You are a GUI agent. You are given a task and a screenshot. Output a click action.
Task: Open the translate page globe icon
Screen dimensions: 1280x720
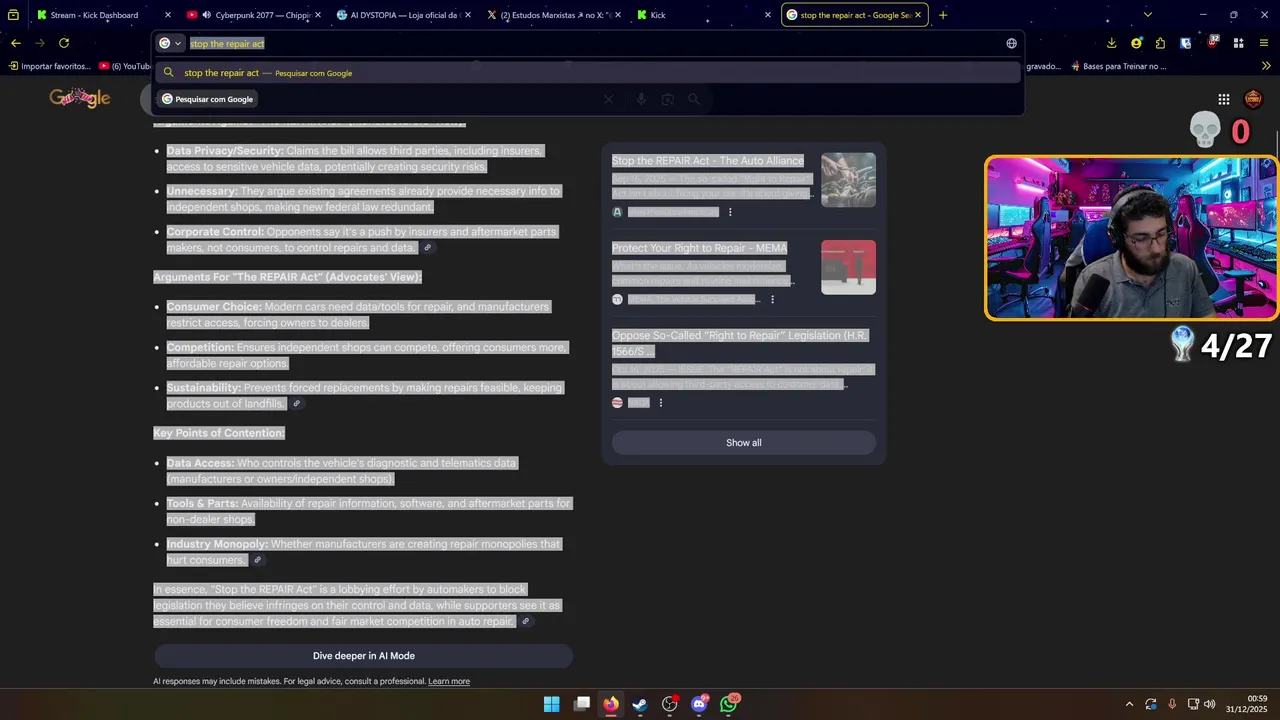[1011, 43]
